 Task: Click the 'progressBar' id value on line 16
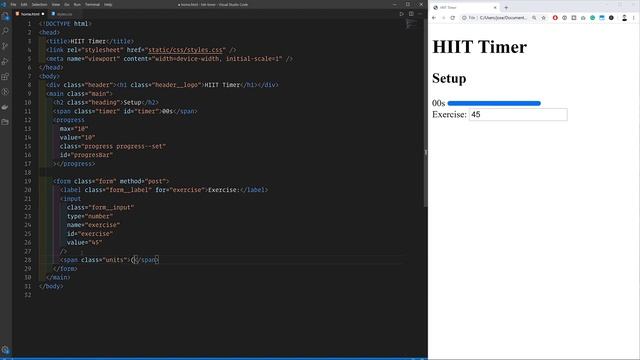[93, 155]
